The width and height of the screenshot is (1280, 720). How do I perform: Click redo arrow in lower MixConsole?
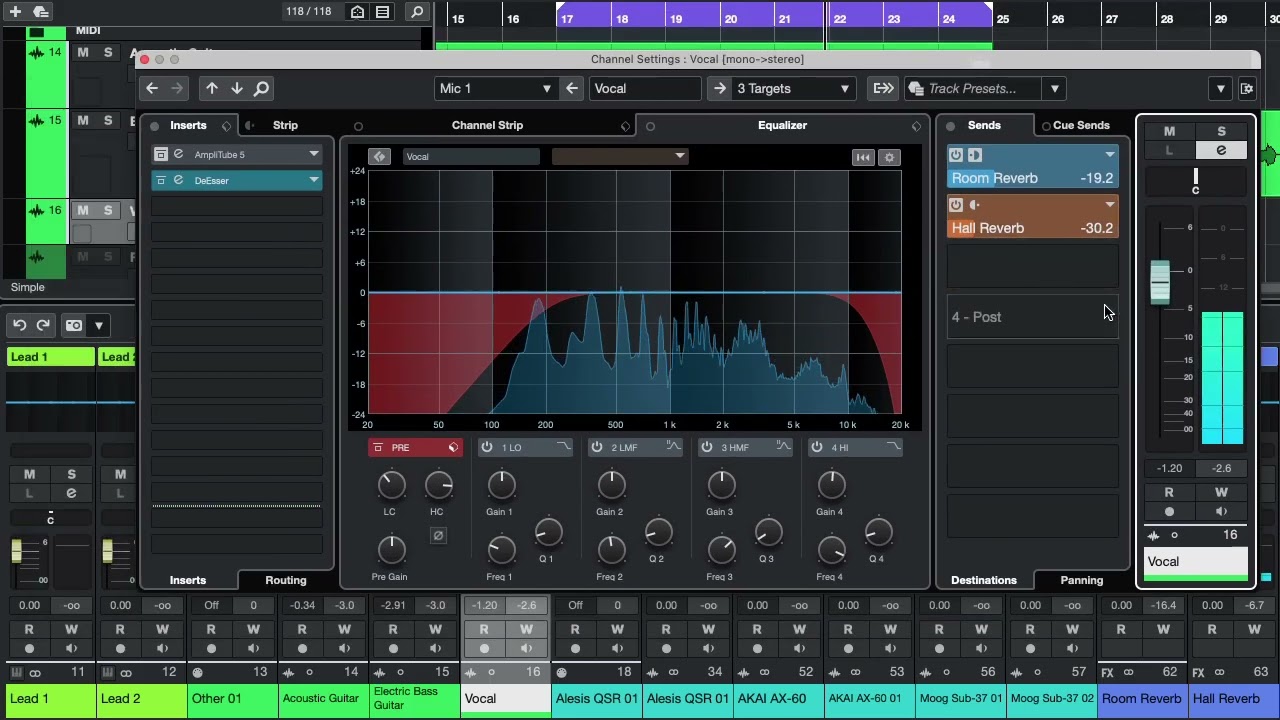coord(43,325)
